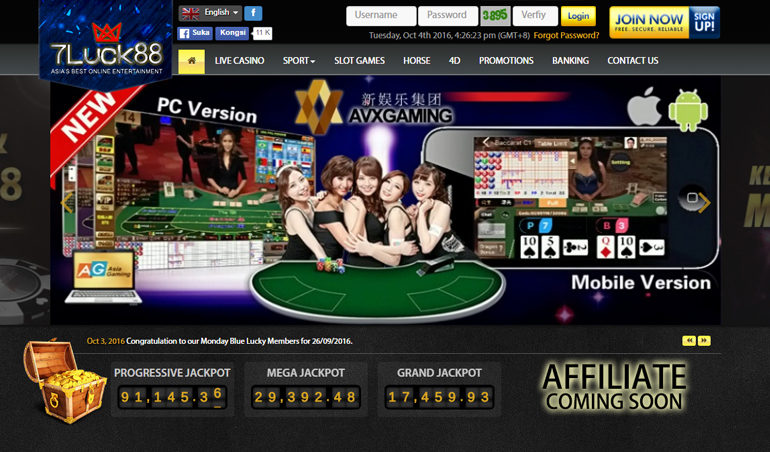Focus the Verify code input field
770x452 pixels.
[x=535, y=16]
